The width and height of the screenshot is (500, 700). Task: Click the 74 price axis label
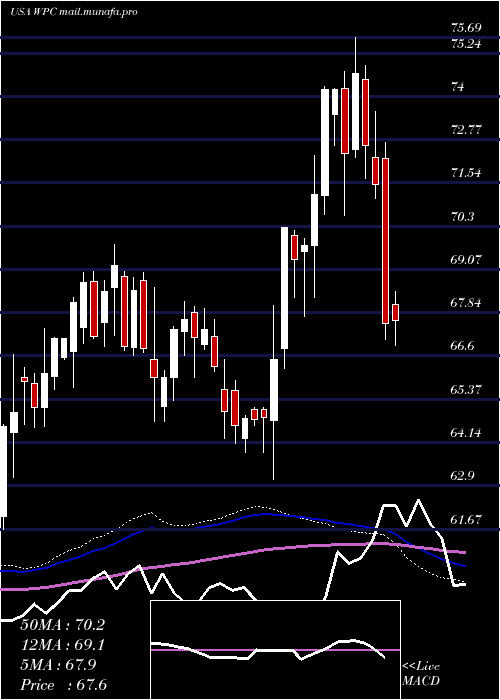[458, 87]
